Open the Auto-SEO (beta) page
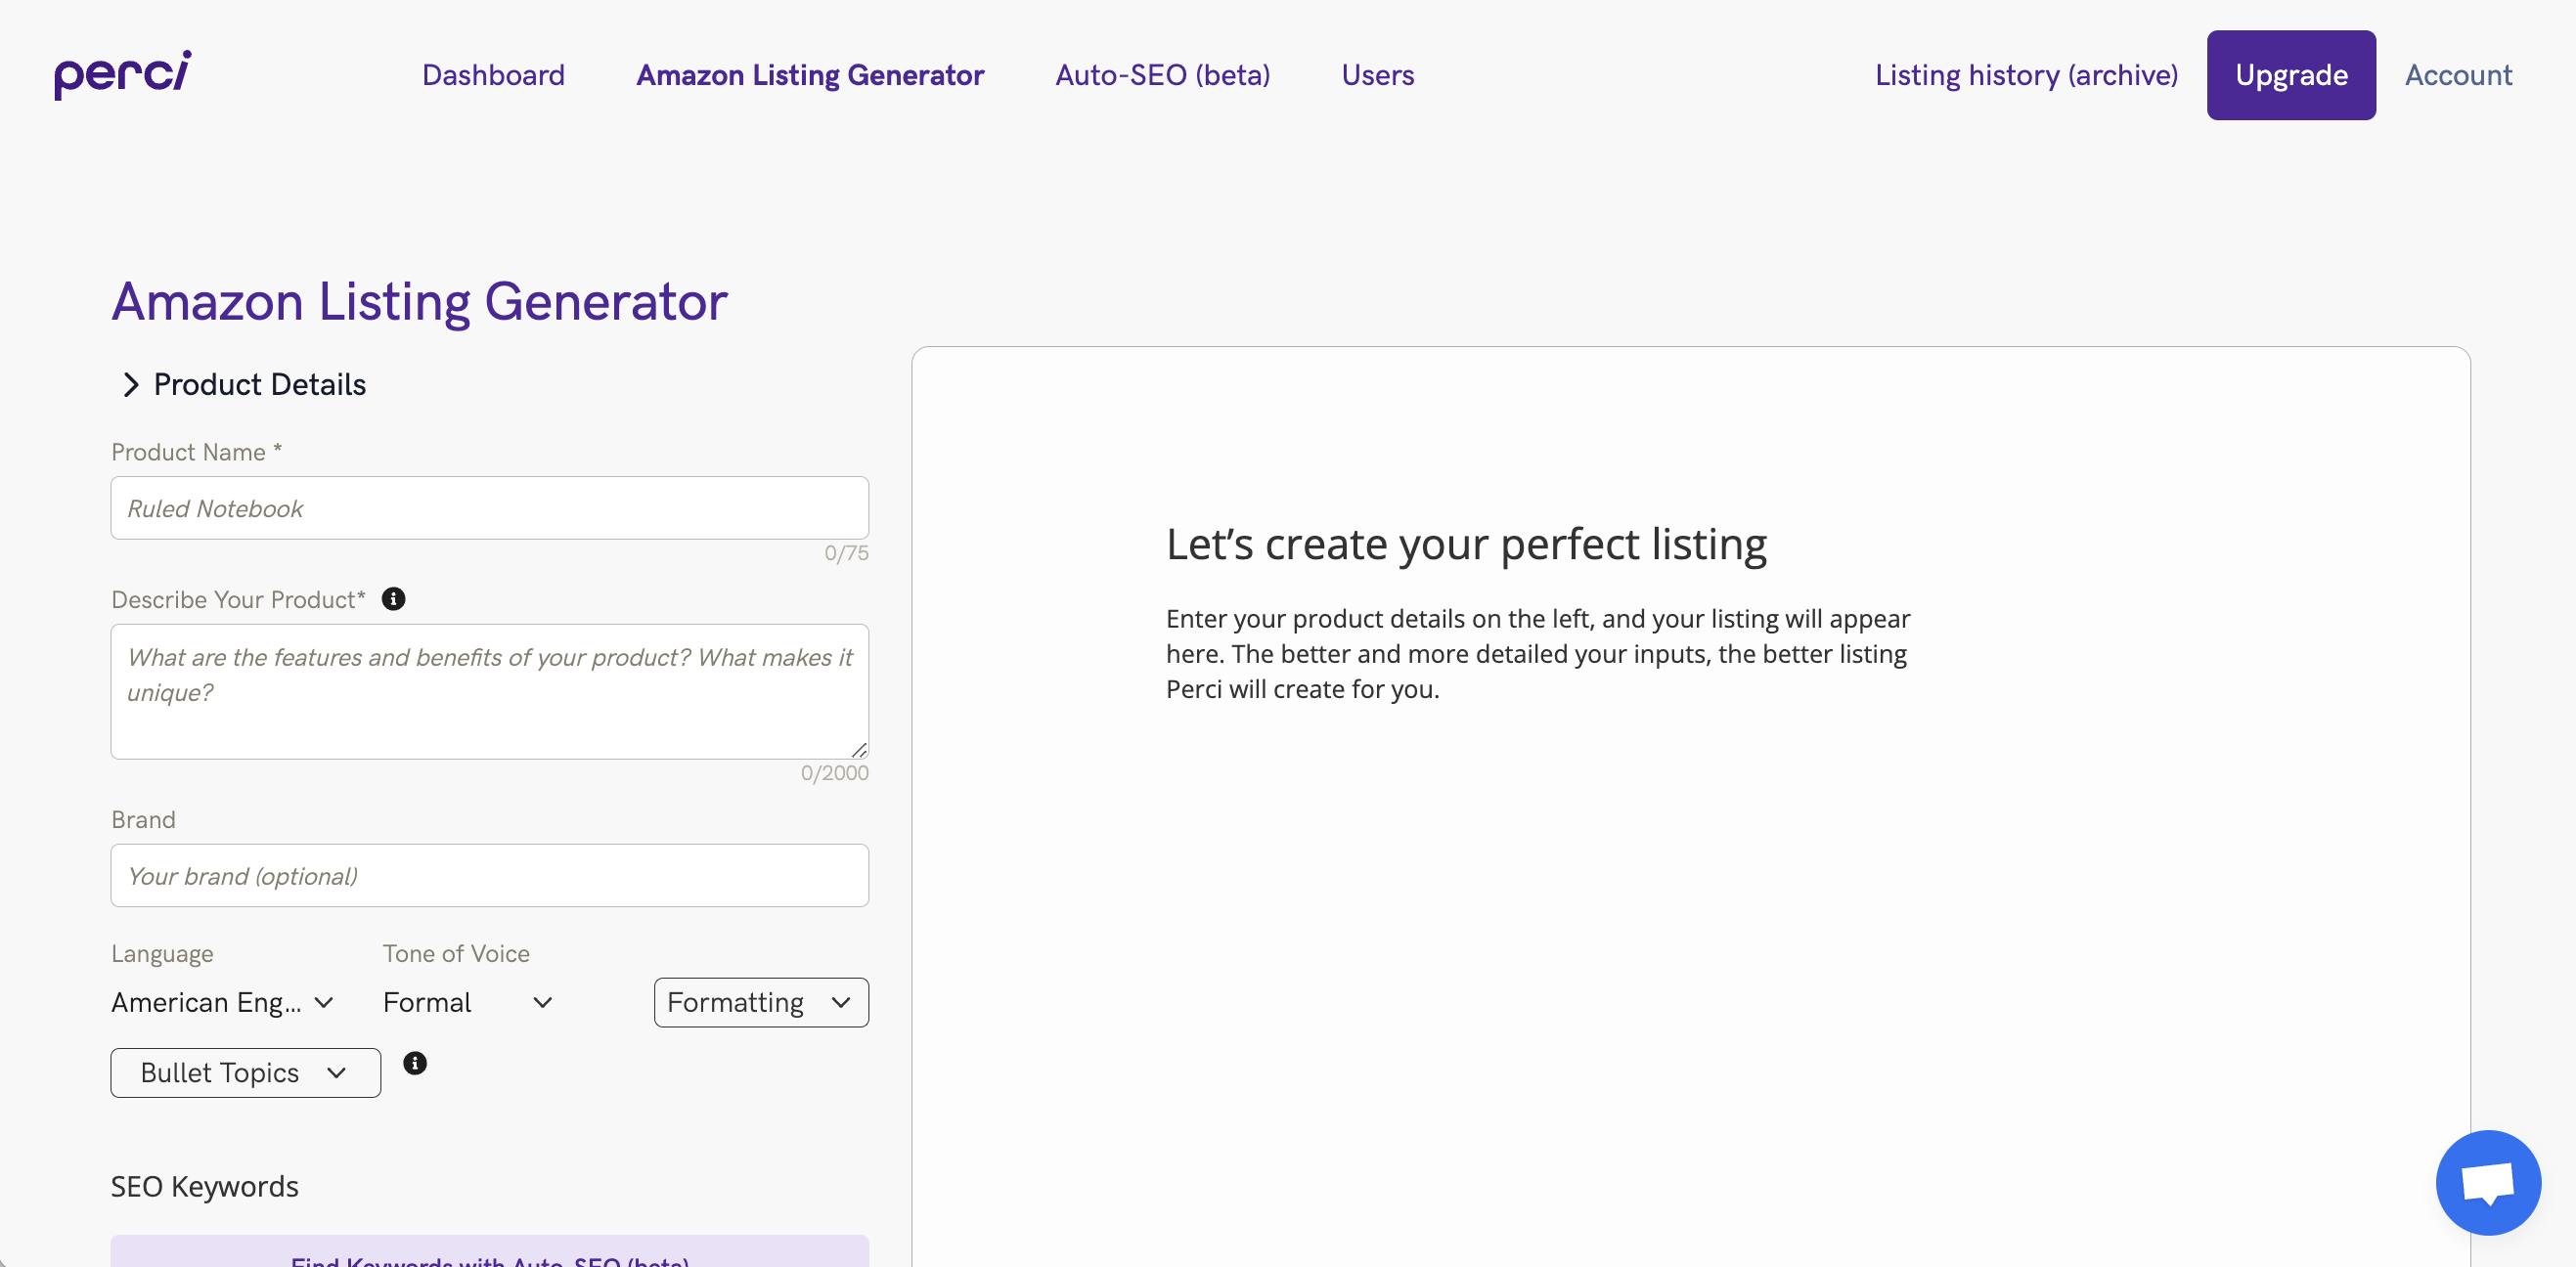This screenshot has height=1267, width=2576. [x=1162, y=75]
